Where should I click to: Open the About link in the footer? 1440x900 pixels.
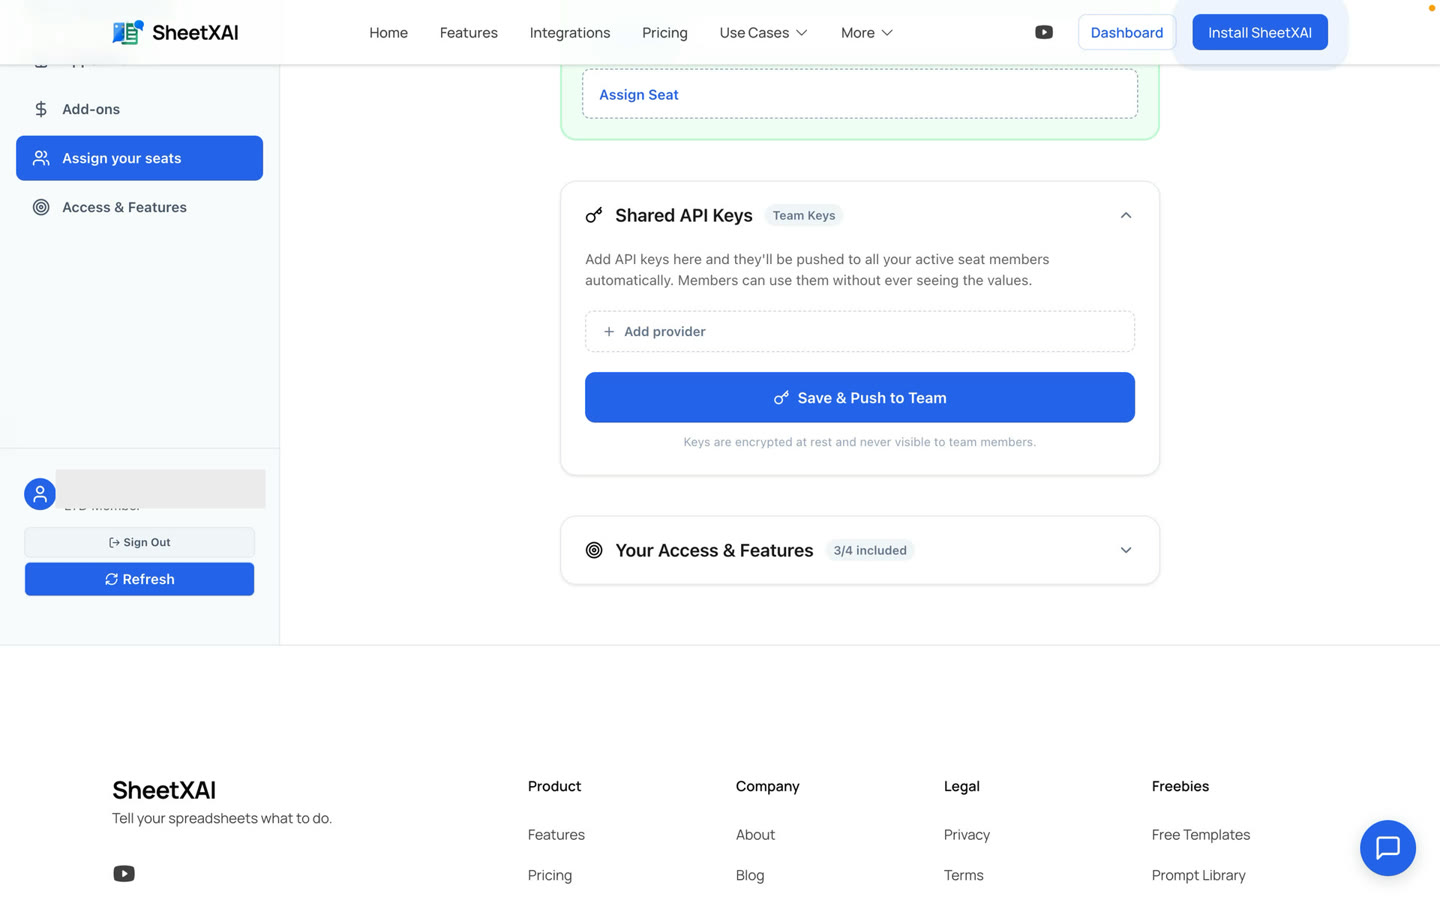click(x=755, y=834)
